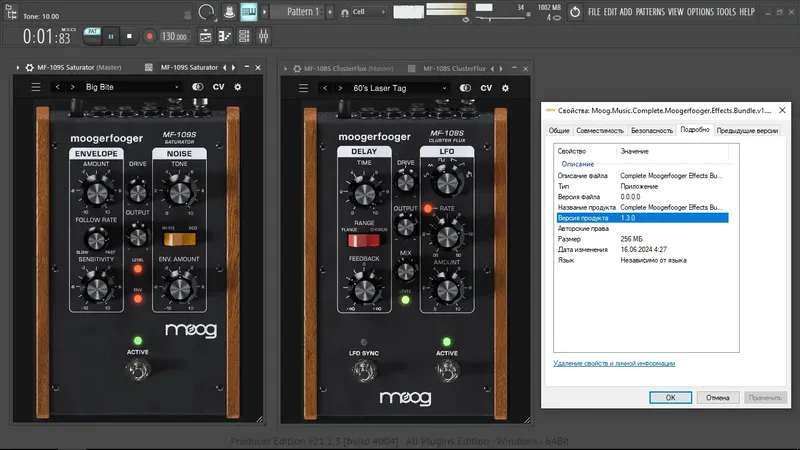The height and width of the screenshot is (450, 800).
Task: Stop playback with the square button
Action: tap(129, 37)
